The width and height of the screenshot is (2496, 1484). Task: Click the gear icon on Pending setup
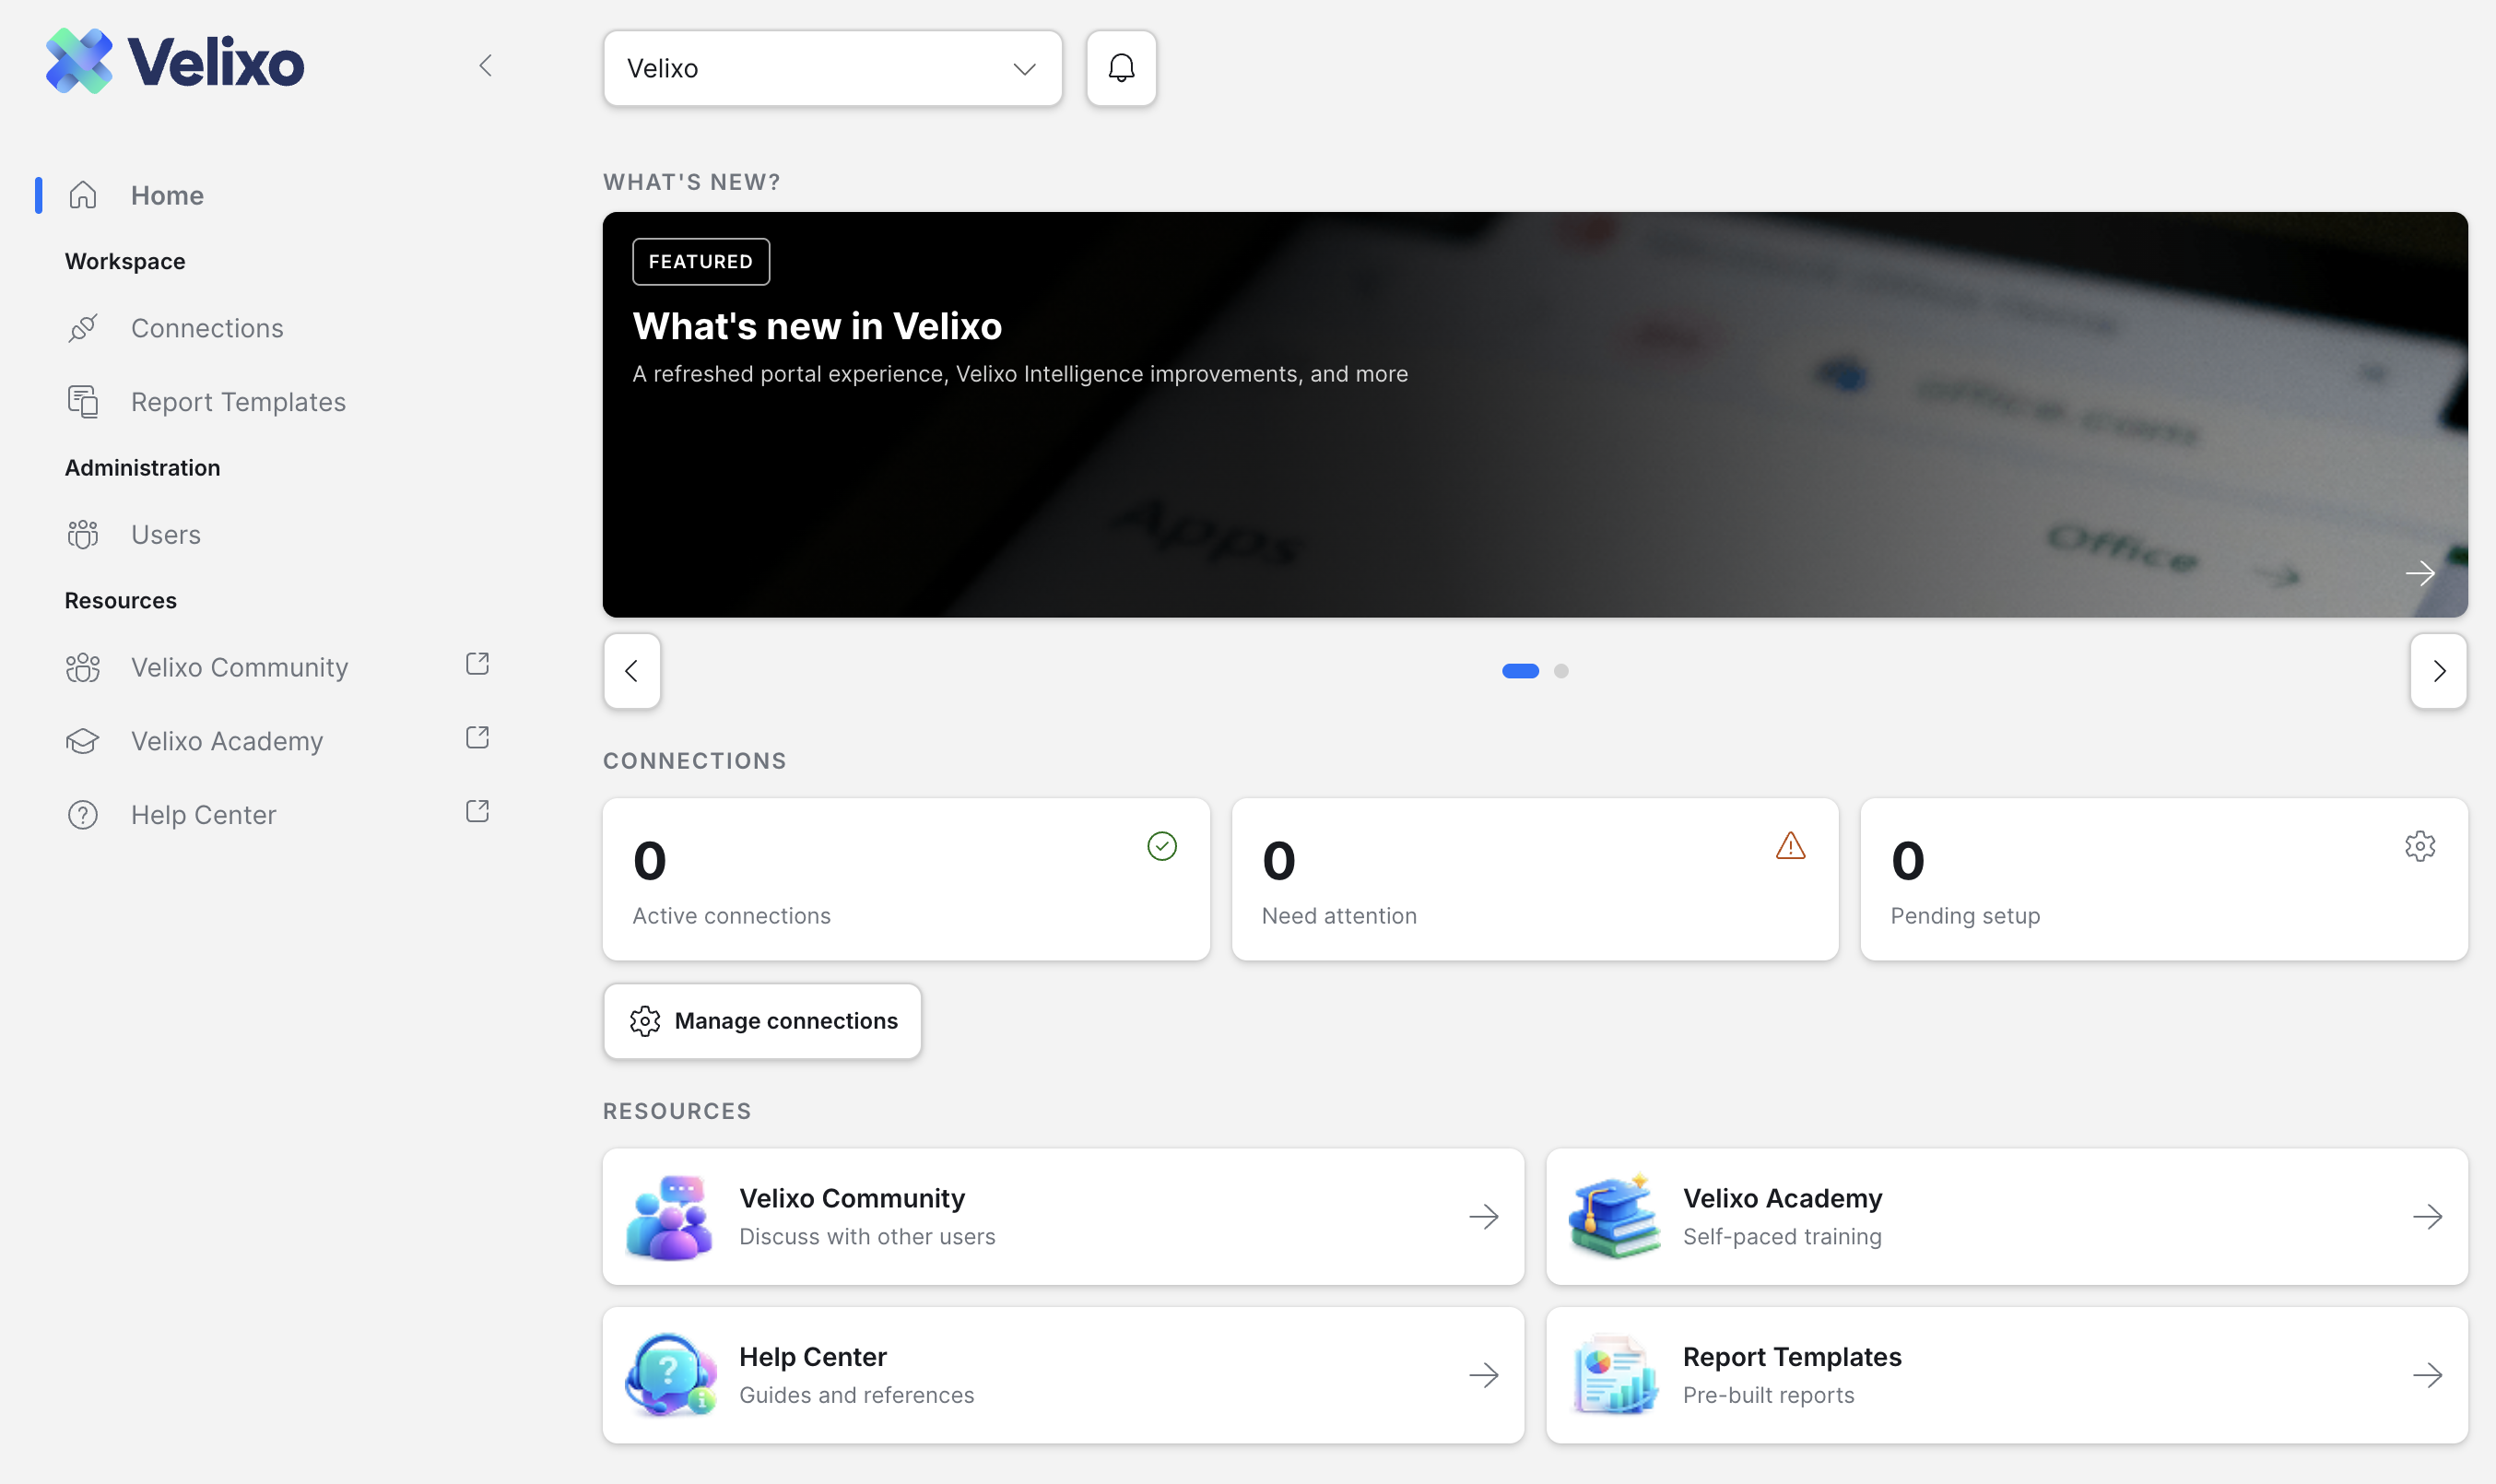point(2420,846)
